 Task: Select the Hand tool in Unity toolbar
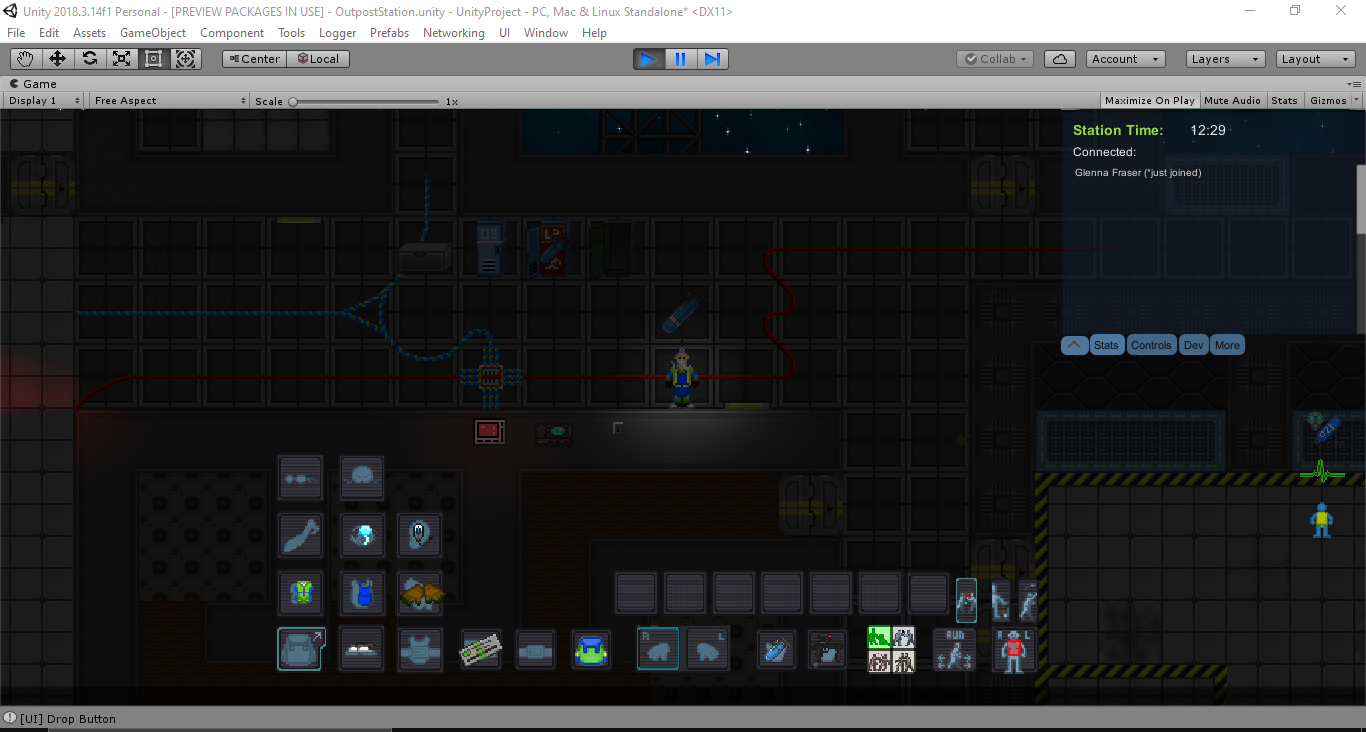(25, 58)
